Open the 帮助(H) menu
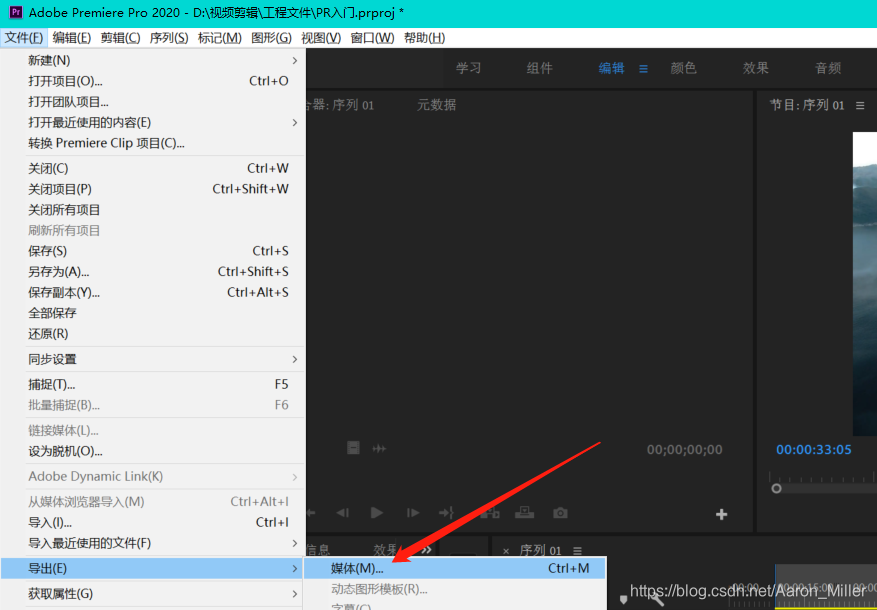The image size is (877, 610). pos(425,38)
